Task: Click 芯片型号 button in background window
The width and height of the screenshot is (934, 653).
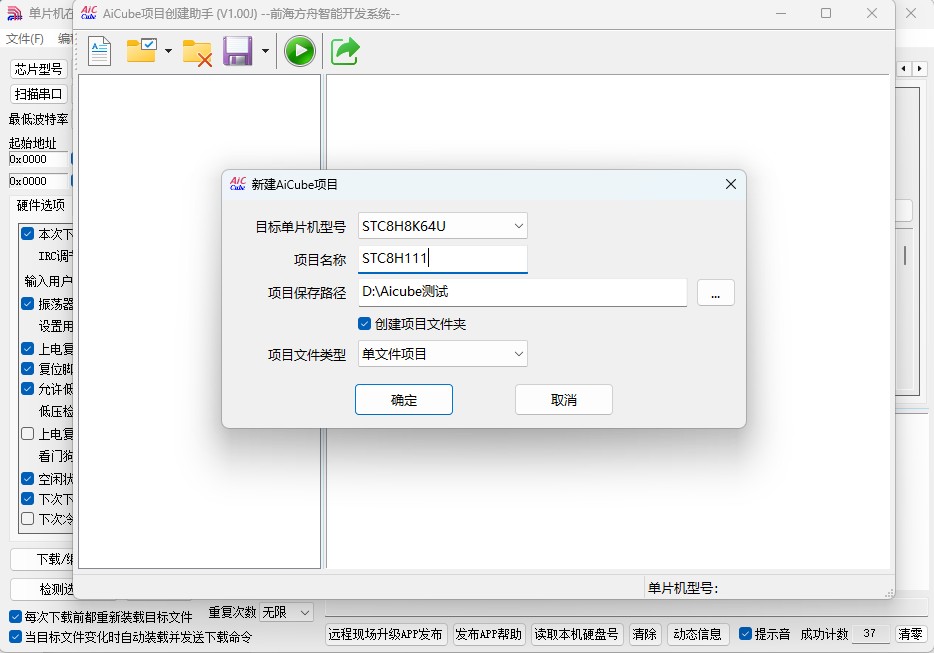Action: point(39,69)
